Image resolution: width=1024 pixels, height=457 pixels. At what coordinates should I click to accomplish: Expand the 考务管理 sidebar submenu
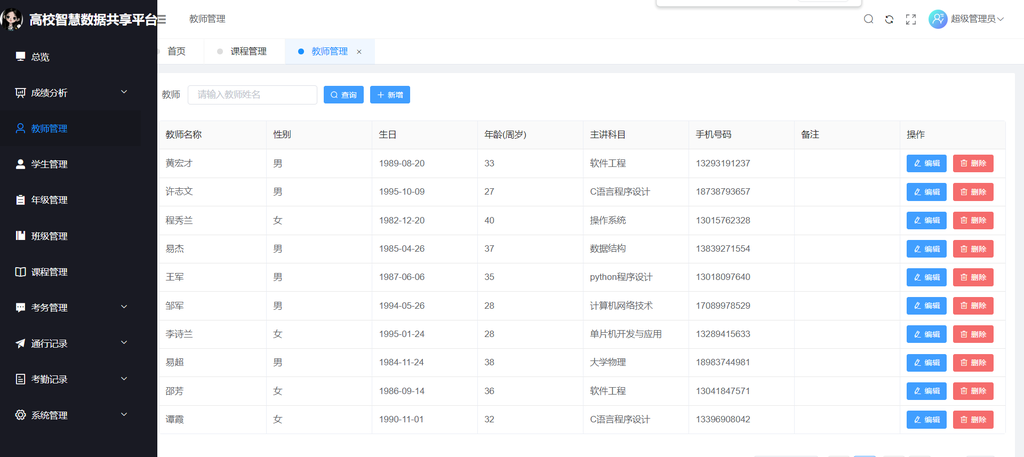click(x=70, y=308)
